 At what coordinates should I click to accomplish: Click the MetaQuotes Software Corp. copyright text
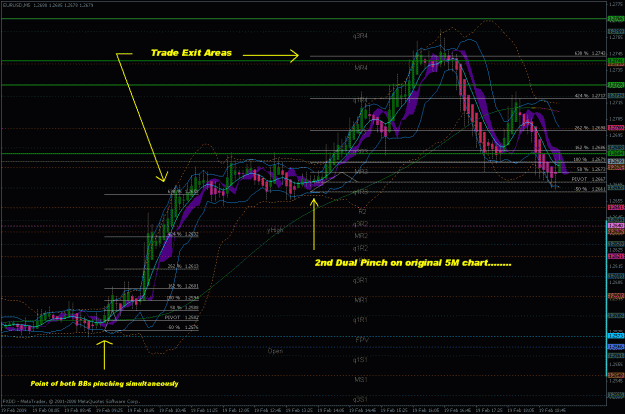pos(71,401)
